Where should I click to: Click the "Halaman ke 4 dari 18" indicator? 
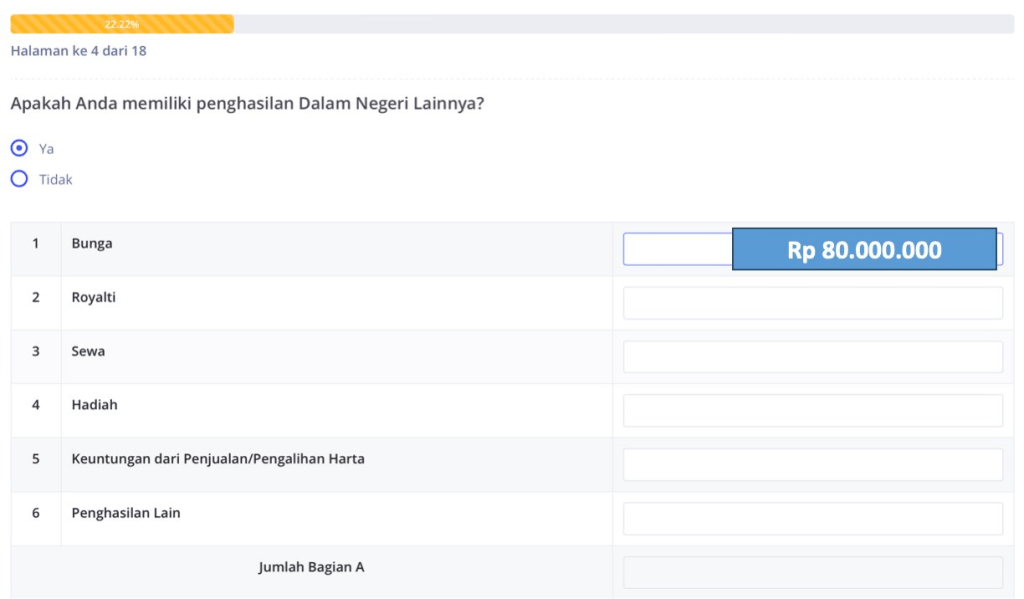(78, 50)
